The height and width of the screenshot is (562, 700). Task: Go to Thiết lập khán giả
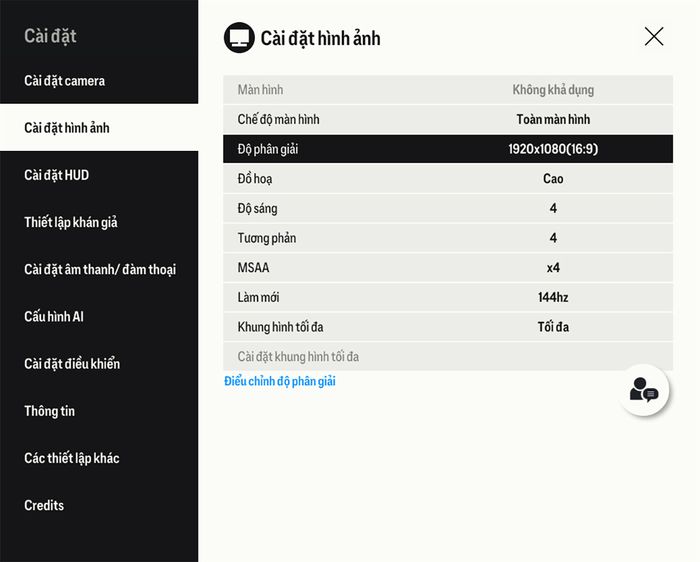click(x=71, y=222)
